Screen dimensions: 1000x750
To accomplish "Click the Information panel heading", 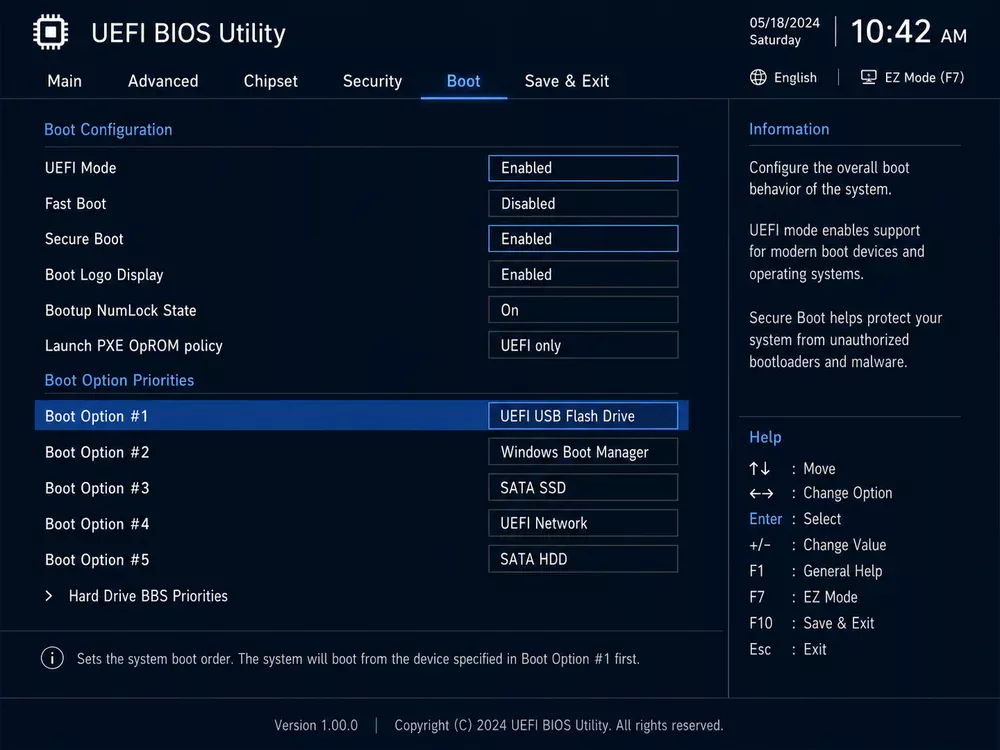I will [789, 129].
